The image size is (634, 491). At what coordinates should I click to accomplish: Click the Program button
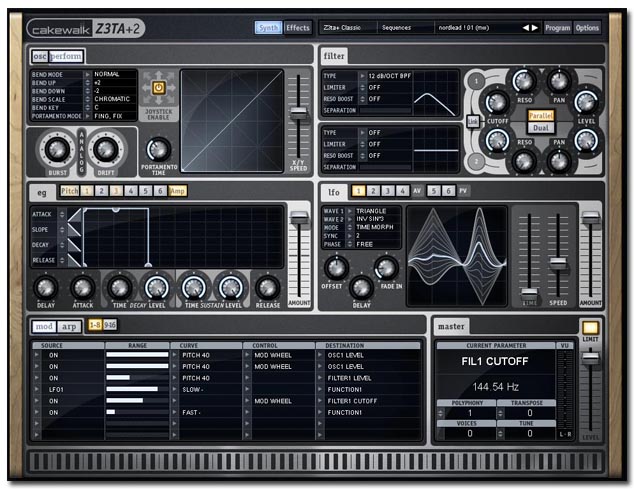558,28
